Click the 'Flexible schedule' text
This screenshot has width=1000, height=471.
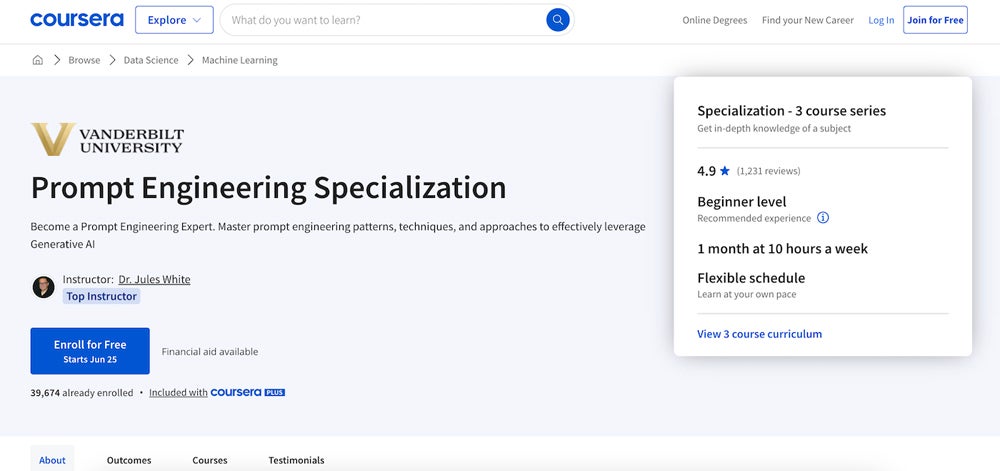pyautogui.click(x=751, y=278)
